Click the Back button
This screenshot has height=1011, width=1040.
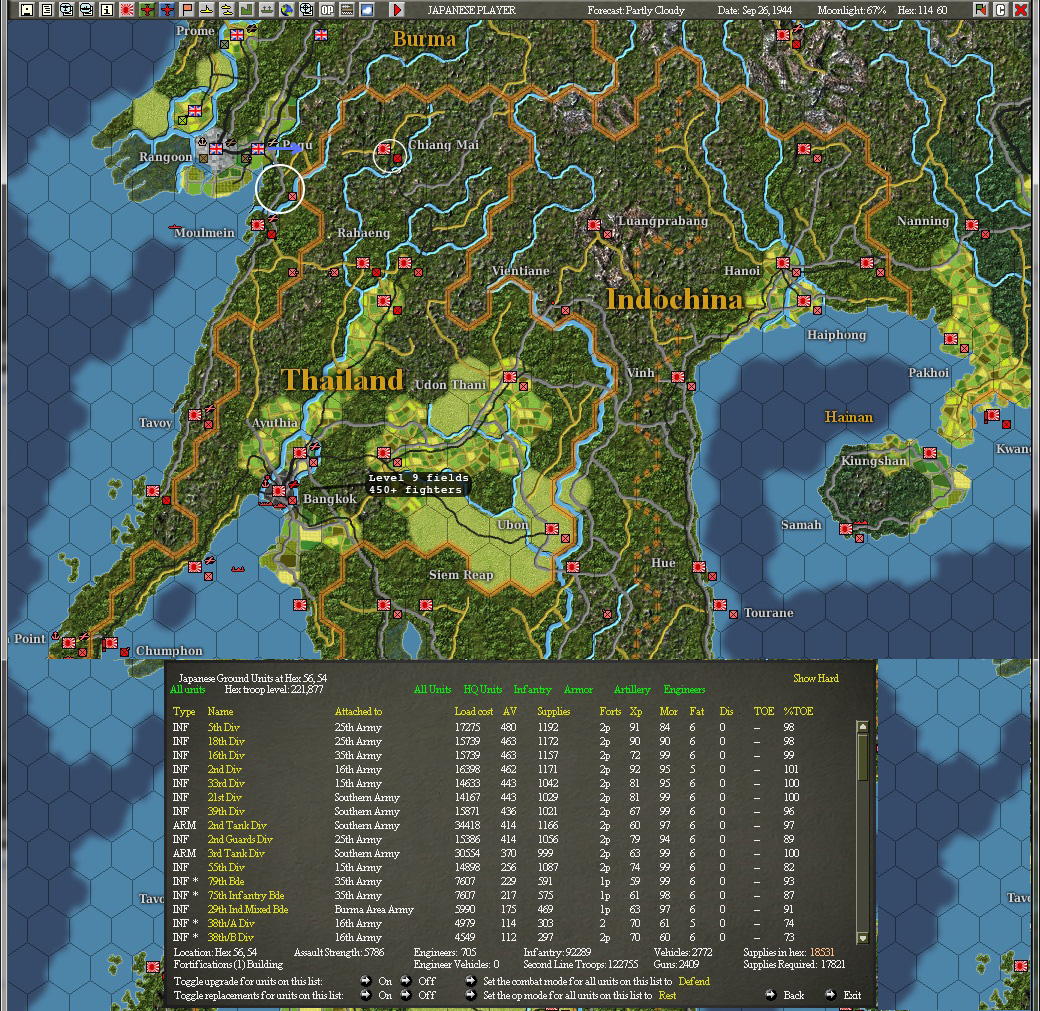tap(793, 995)
